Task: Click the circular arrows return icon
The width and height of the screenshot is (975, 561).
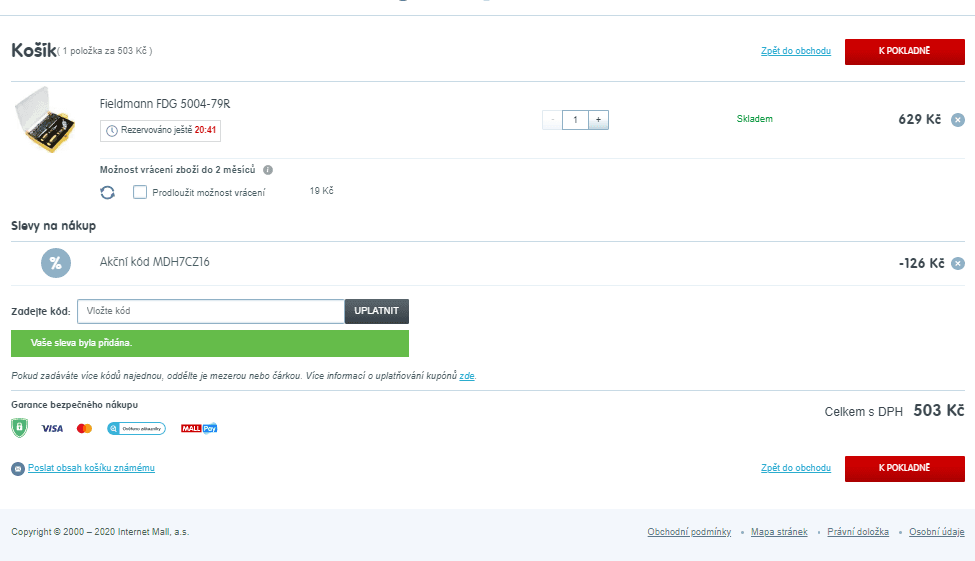Action: [108, 192]
